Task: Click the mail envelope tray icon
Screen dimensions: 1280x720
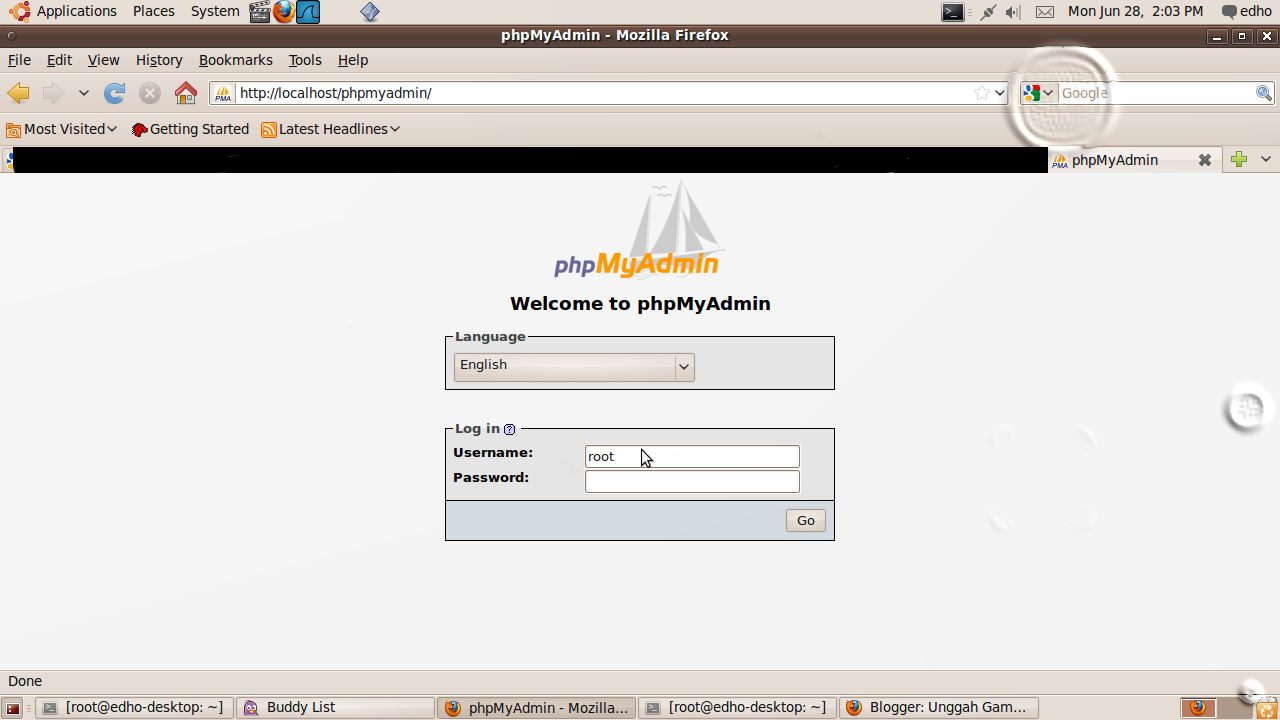Action: pyautogui.click(x=1045, y=12)
